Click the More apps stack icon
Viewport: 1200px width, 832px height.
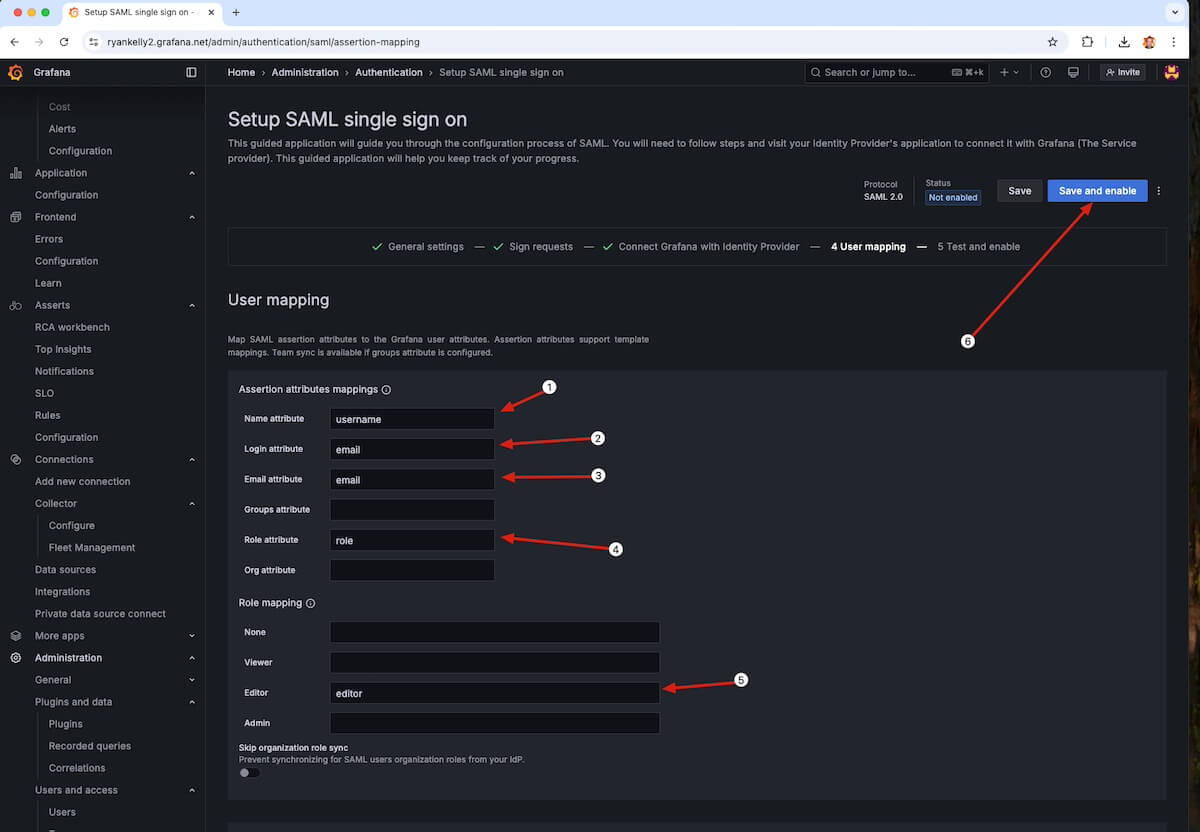click(x=15, y=636)
